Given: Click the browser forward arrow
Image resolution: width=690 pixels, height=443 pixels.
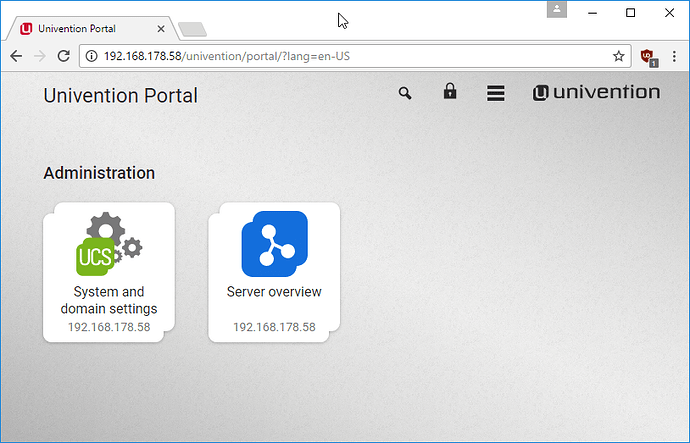Looking at the screenshot, I should pyautogui.click(x=40, y=56).
